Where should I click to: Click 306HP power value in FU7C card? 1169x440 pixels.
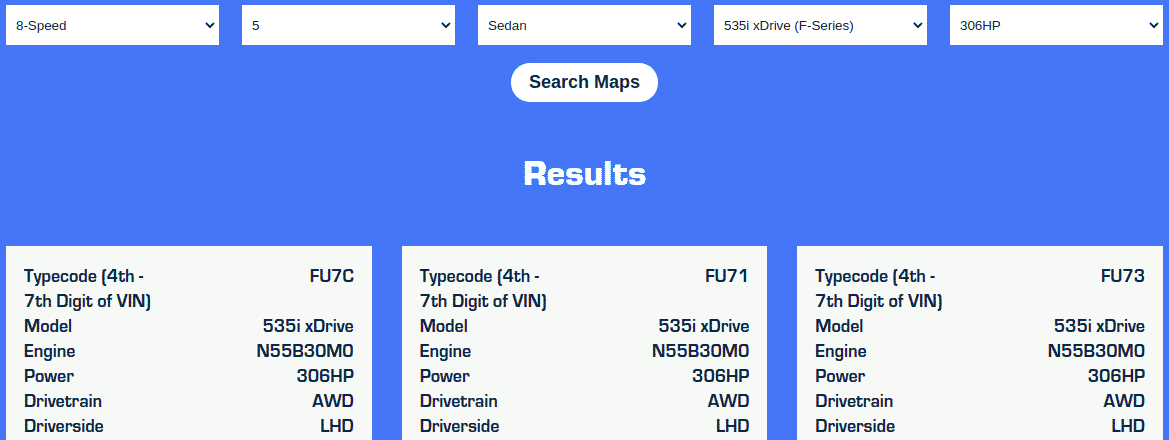(325, 376)
